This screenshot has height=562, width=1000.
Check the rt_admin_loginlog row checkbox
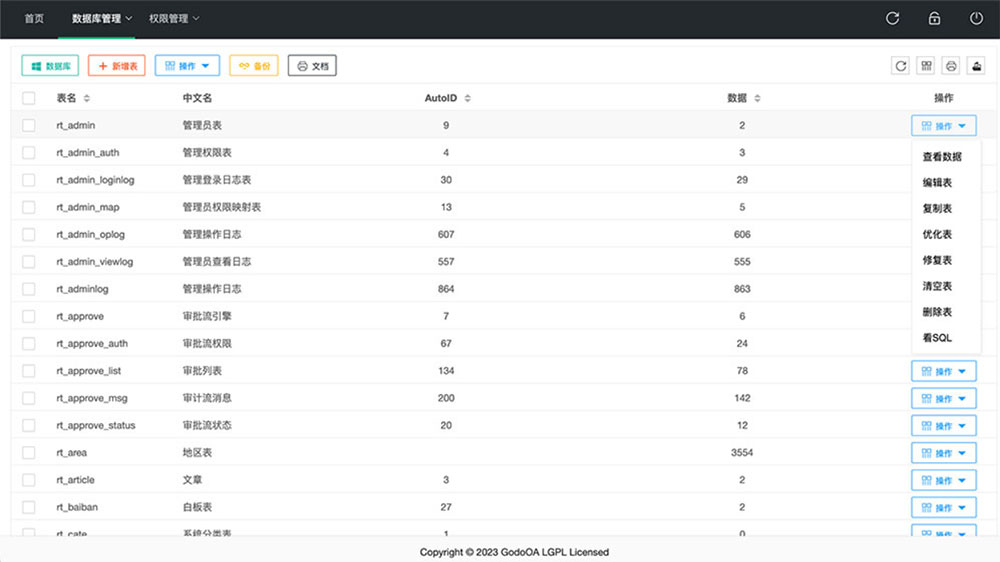(x=29, y=180)
